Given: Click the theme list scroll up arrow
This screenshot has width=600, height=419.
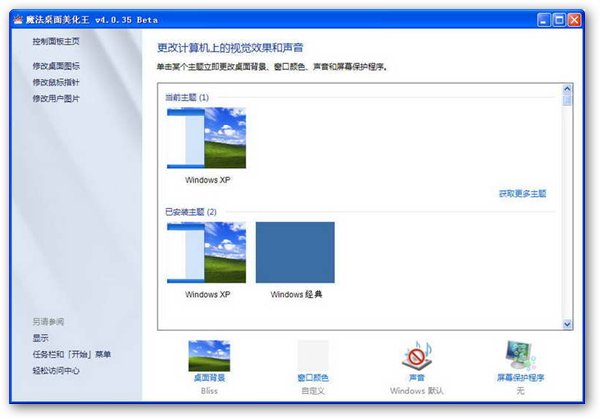Looking at the screenshot, I should 567,89.
